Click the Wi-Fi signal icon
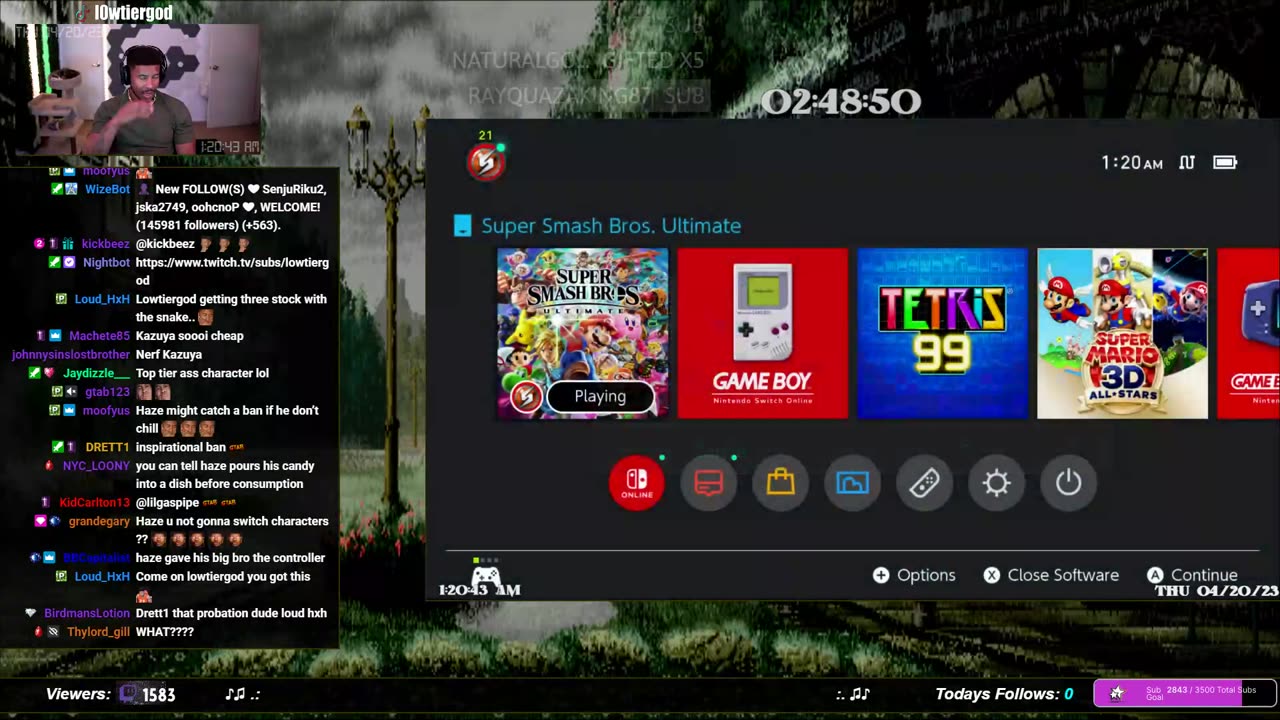Image resolution: width=1280 pixels, height=720 pixels. (1187, 162)
